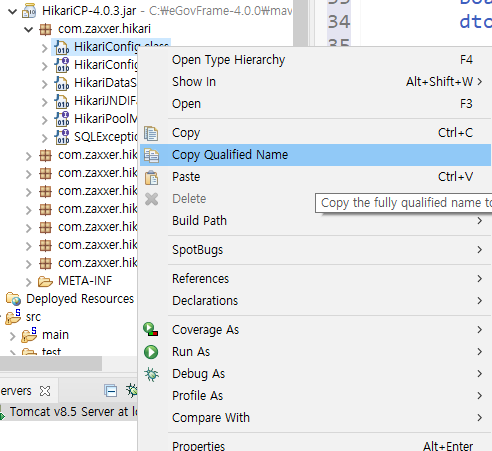
Task: Open the Compare With submenu
Action: (x=315, y=418)
